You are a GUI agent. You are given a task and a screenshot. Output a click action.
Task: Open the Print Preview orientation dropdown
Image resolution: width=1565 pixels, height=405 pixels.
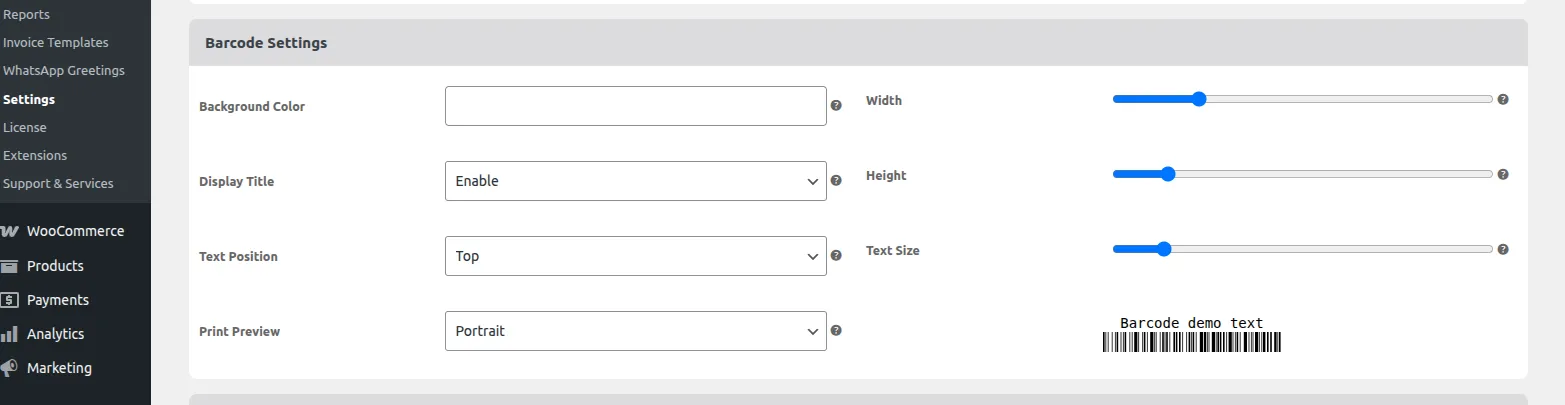(635, 331)
